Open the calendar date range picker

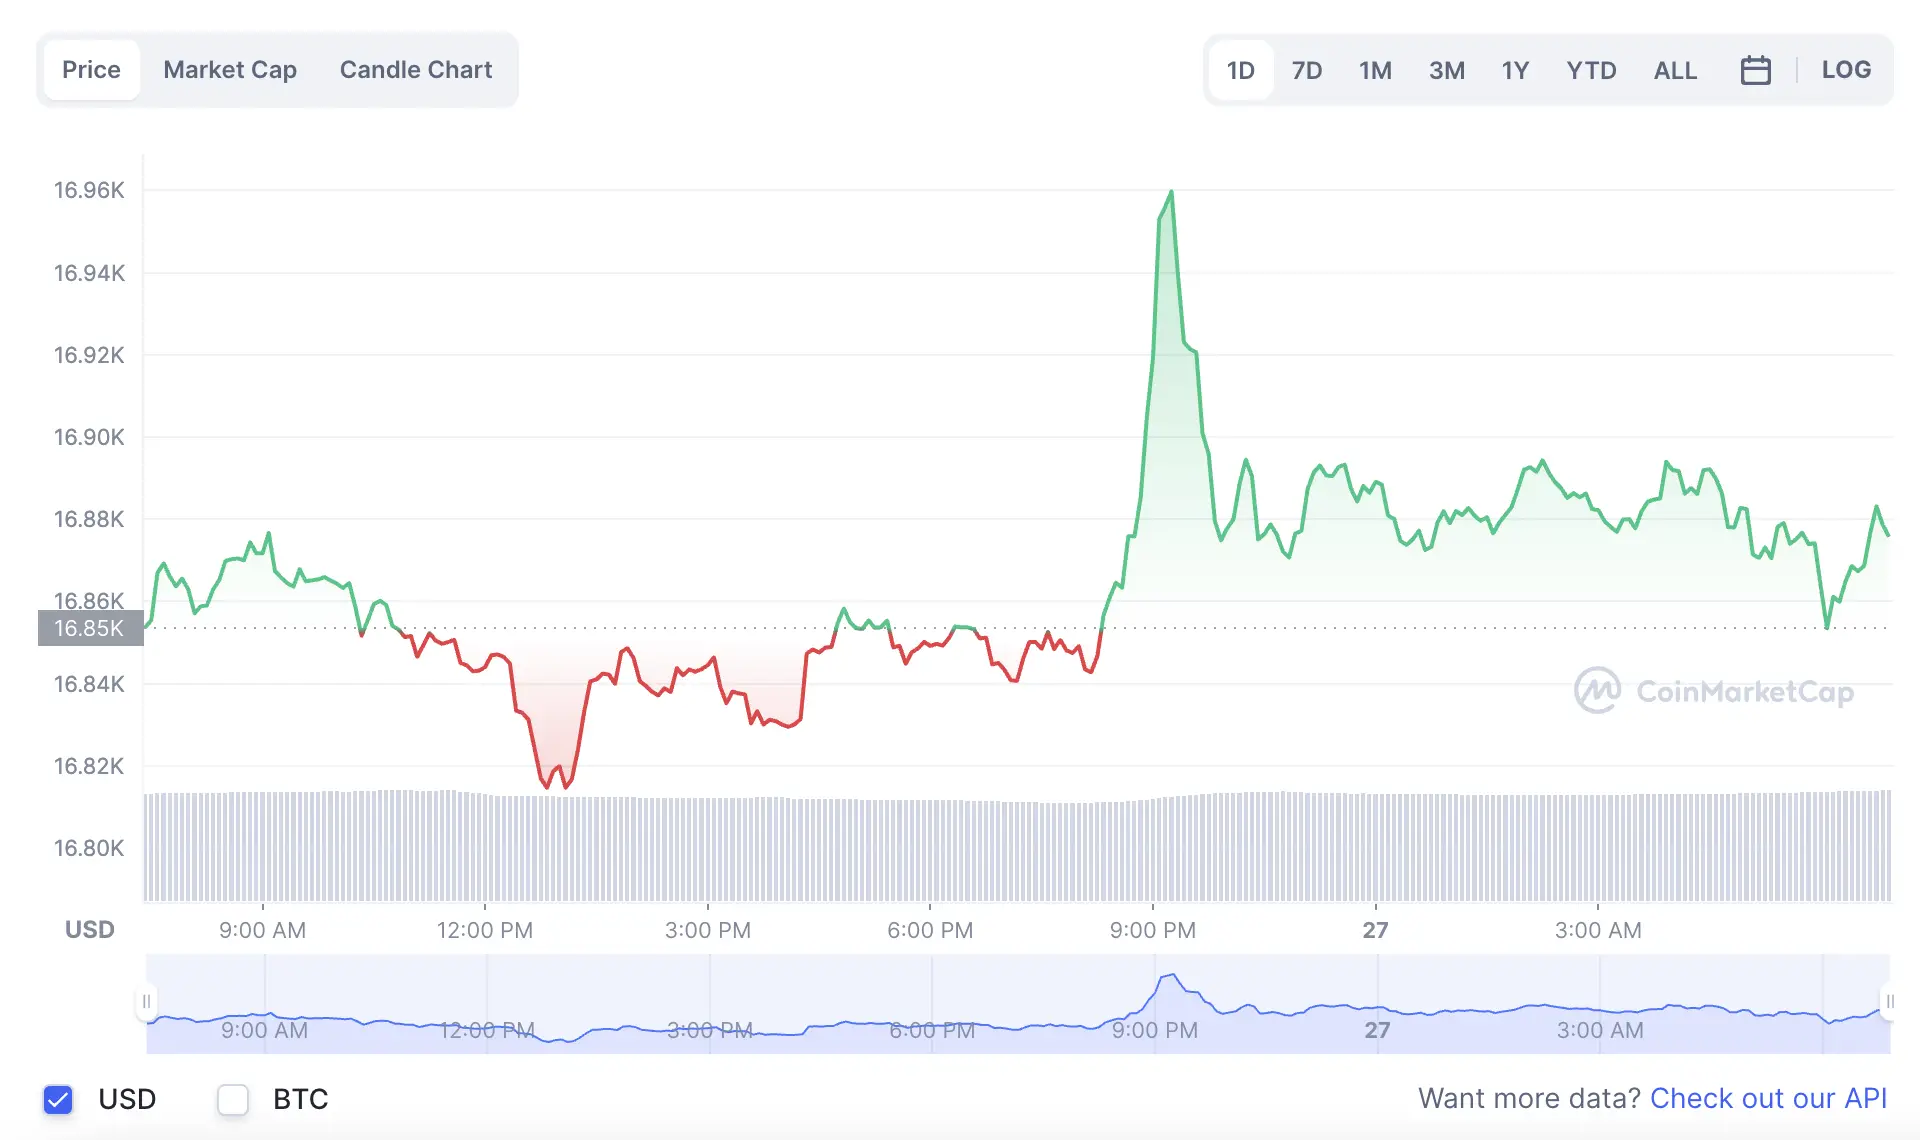pyautogui.click(x=1756, y=69)
